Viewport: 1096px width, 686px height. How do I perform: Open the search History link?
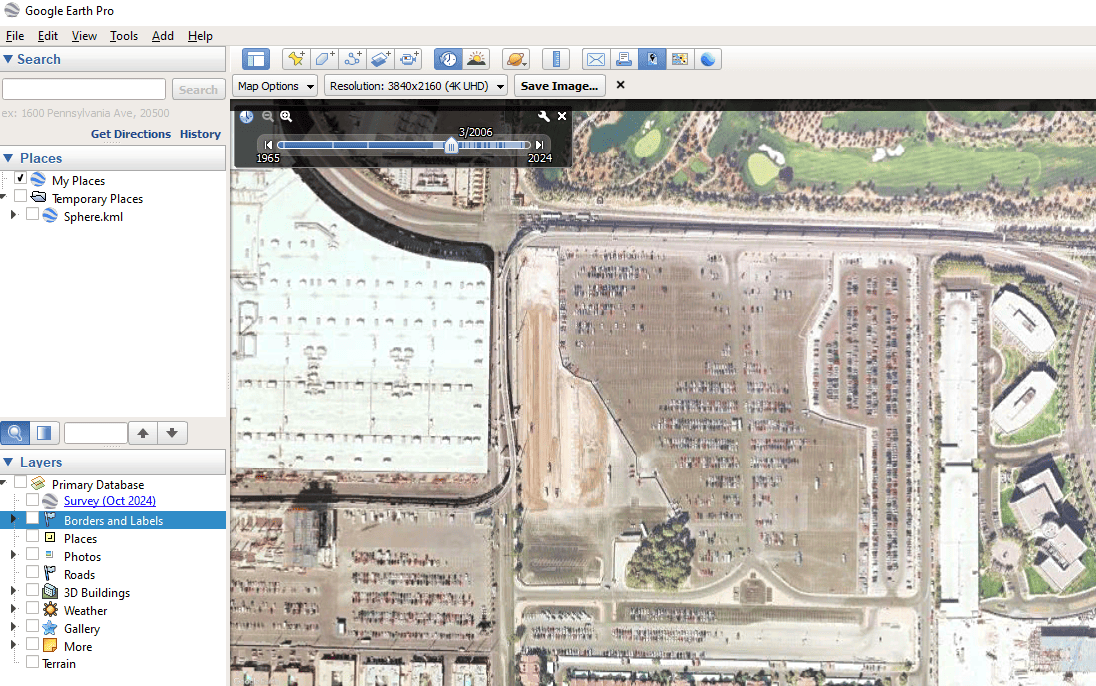pos(200,134)
